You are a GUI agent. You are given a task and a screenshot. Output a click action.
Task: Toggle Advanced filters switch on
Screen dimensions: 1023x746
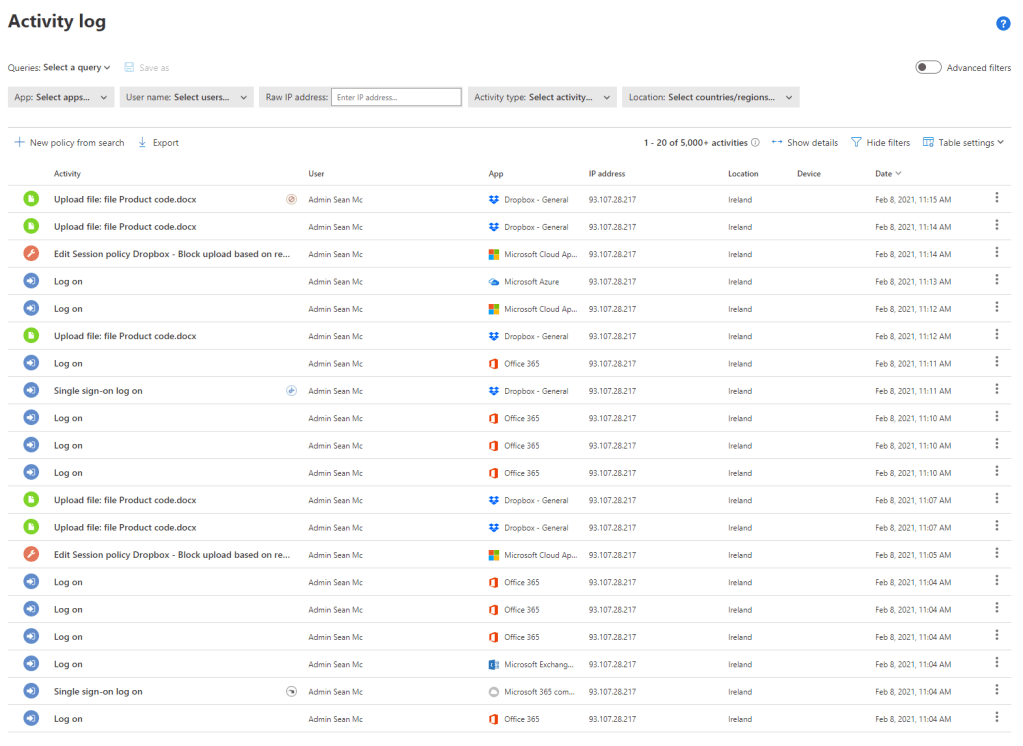[928, 67]
